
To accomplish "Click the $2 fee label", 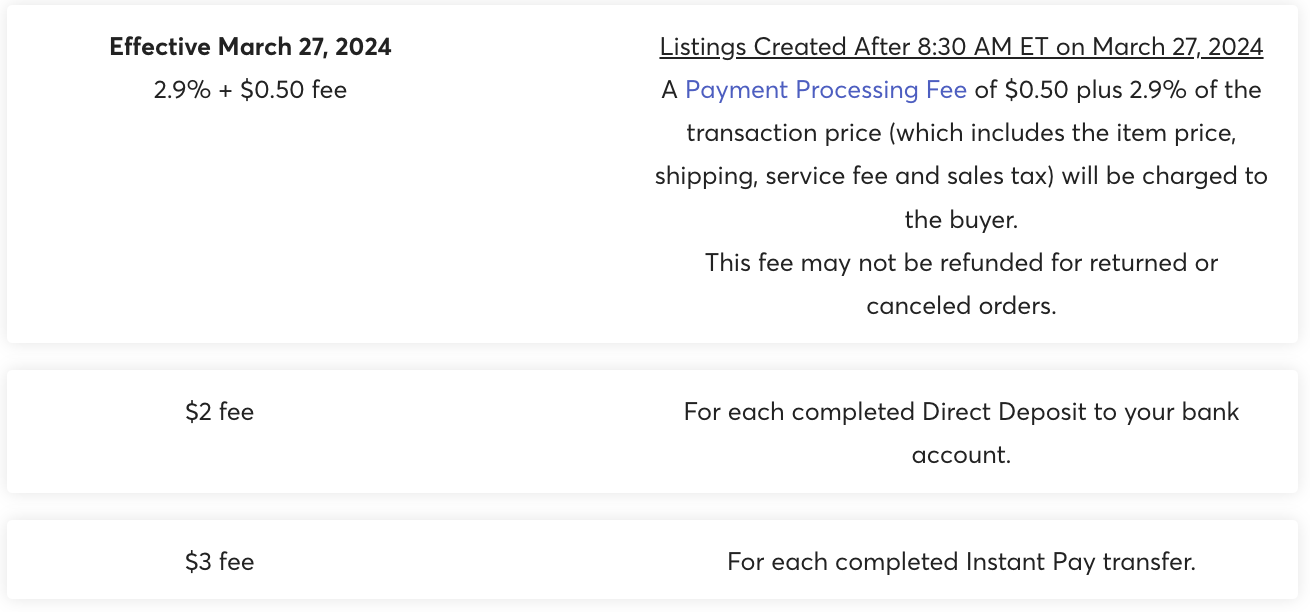I will pyautogui.click(x=220, y=412).
